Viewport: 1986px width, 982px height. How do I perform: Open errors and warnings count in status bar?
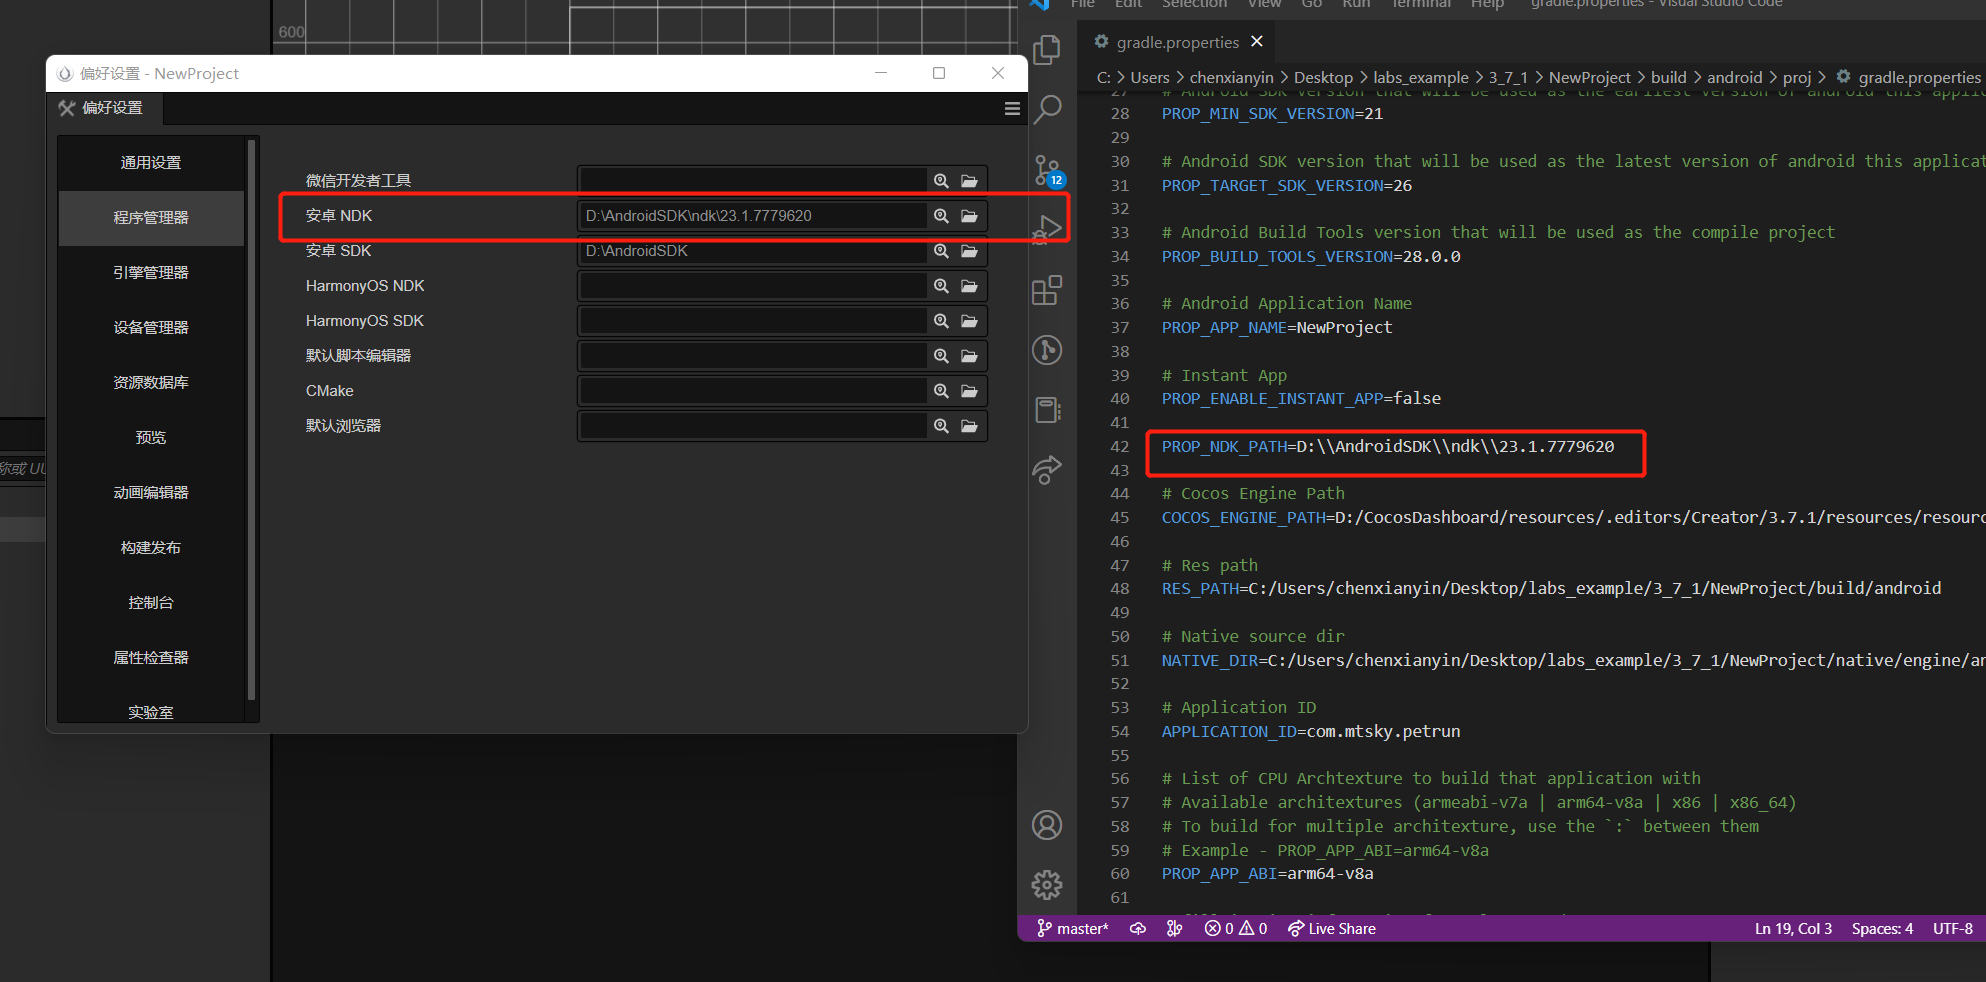click(x=1236, y=929)
